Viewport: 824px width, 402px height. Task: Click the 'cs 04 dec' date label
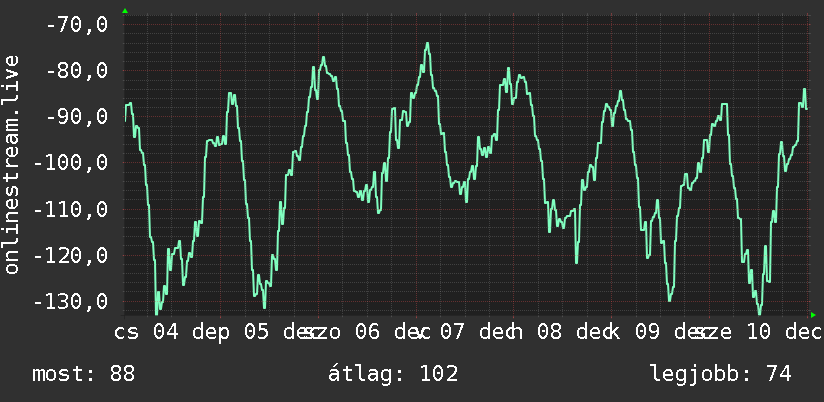click(x=172, y=332)
